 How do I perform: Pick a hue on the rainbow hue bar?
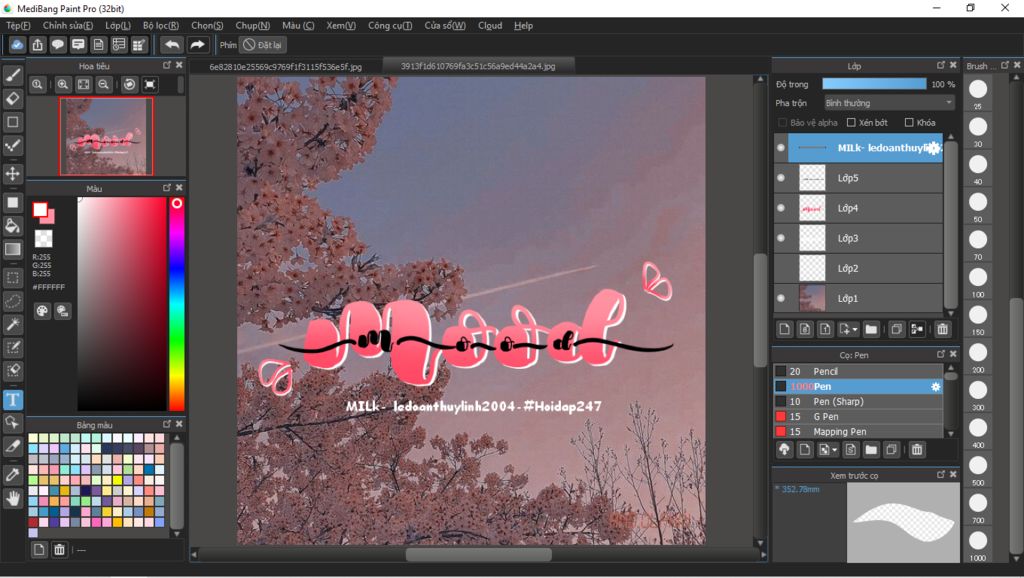(176, 304)
